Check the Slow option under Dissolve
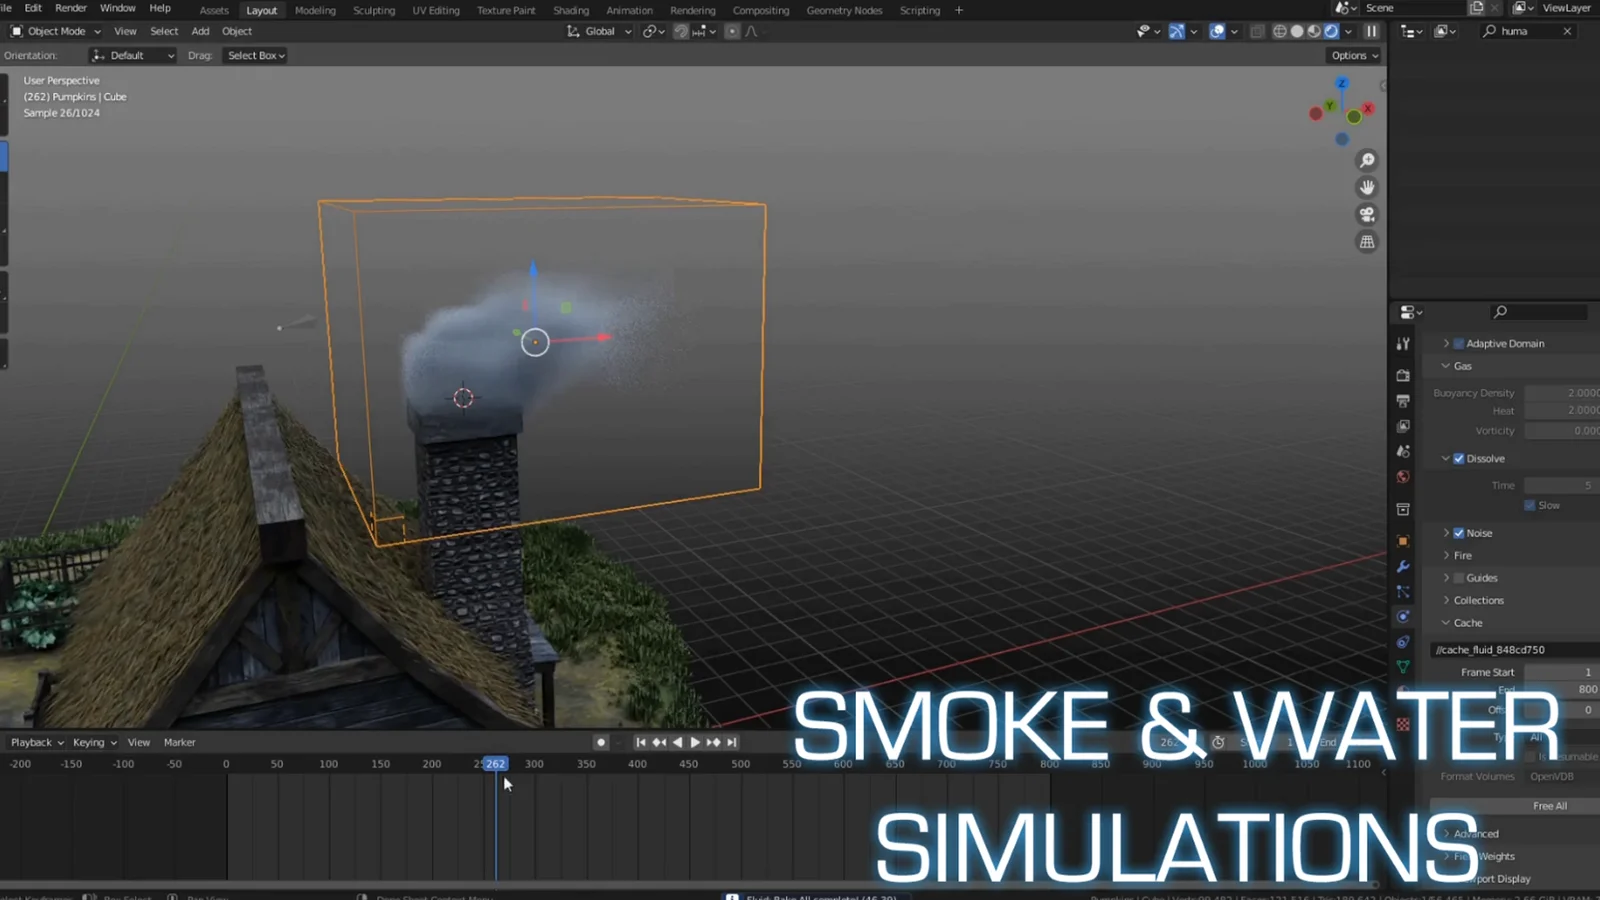 point(1529,505)
